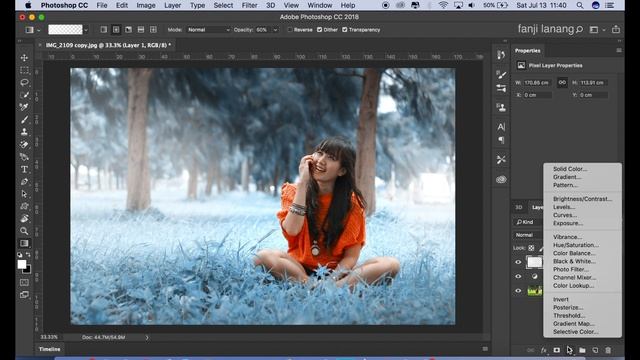Select the Gradient tool in toolbox
This screenshot has width=640, height=360.
point(24,243)
